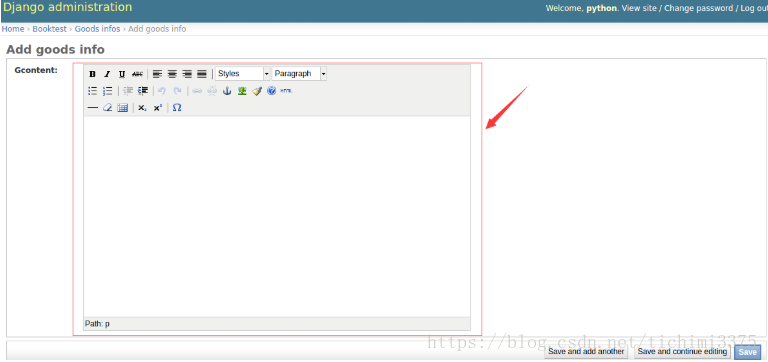
Task: Toggle bold formatting in the editor
Action: tap(92, 74)
